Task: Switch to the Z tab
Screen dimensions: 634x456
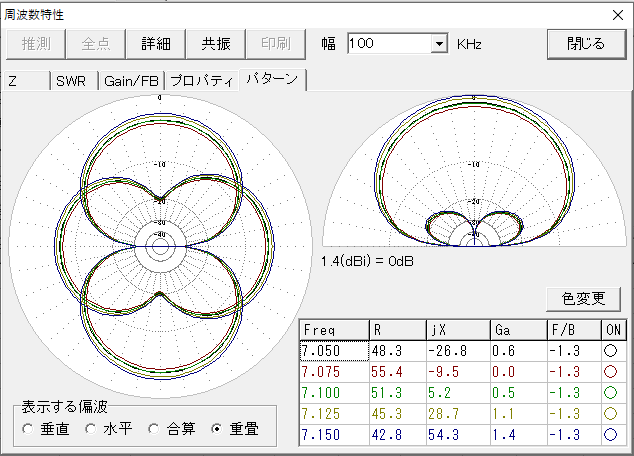Action: [27, 81]
